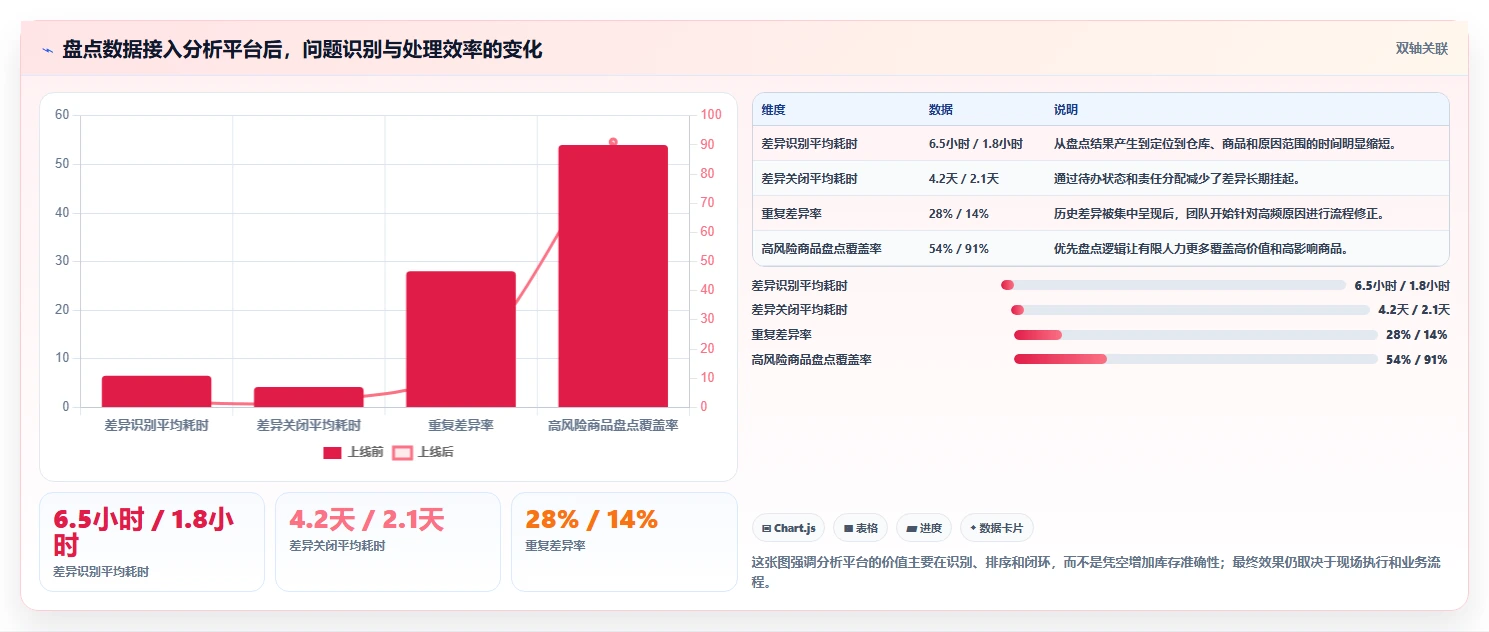Open the 28% / 14% data card

624,542
